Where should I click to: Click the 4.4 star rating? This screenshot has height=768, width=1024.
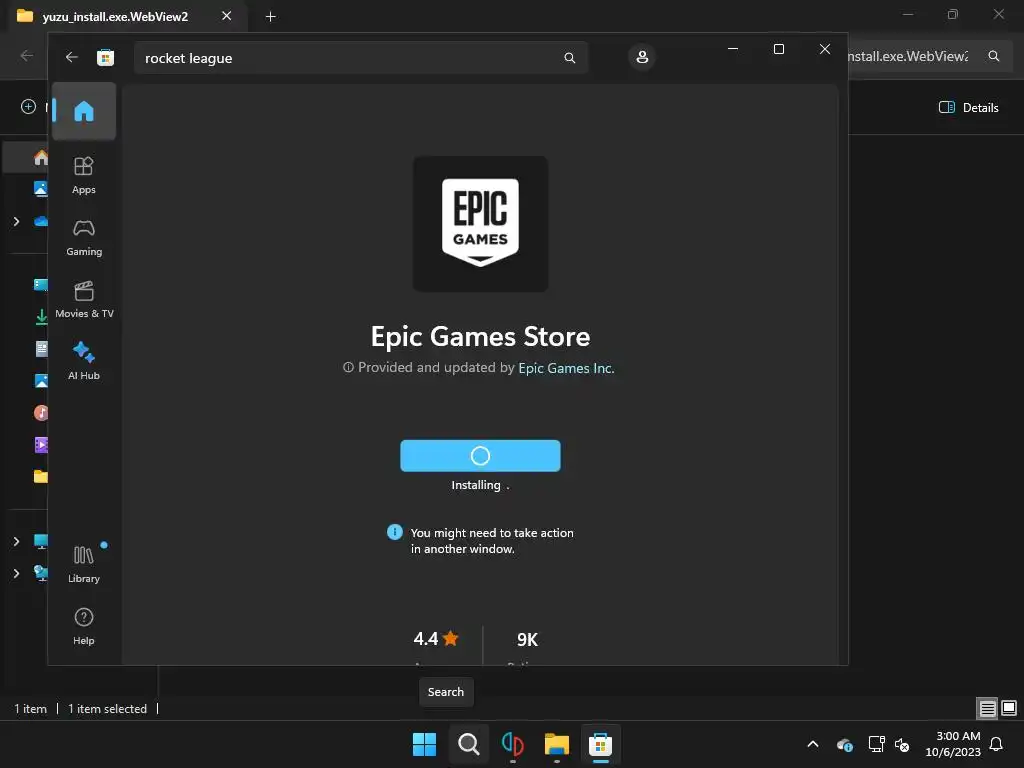(436, 639)
